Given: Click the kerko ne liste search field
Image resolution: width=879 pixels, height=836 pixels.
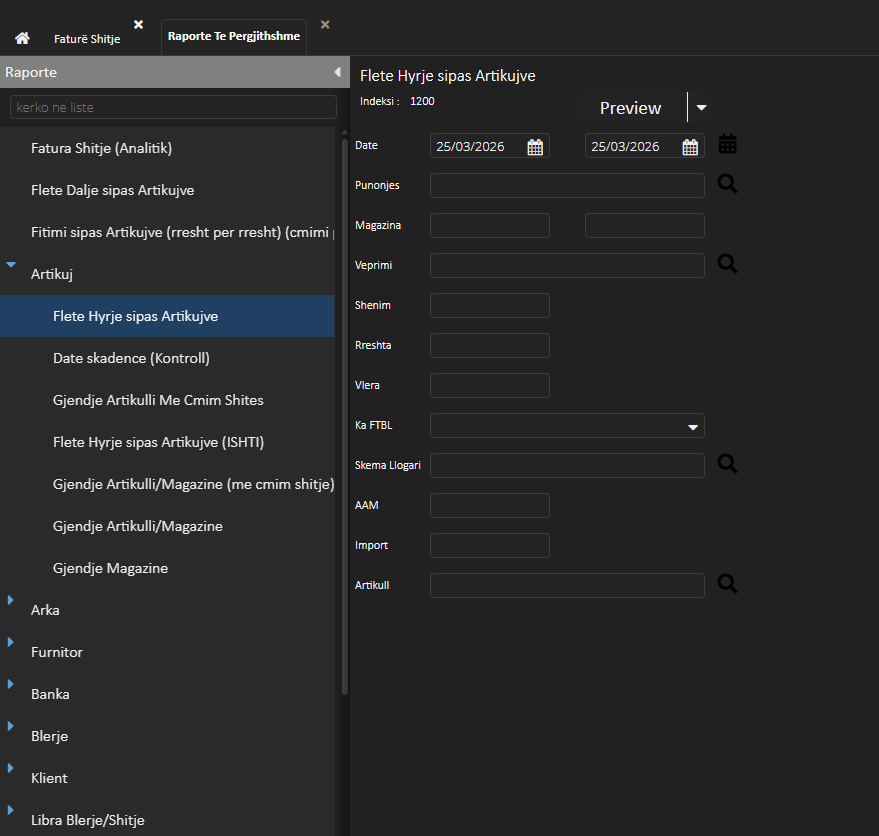Looking at the screenshot, I should pyautogui.click(x=173, y=107).
